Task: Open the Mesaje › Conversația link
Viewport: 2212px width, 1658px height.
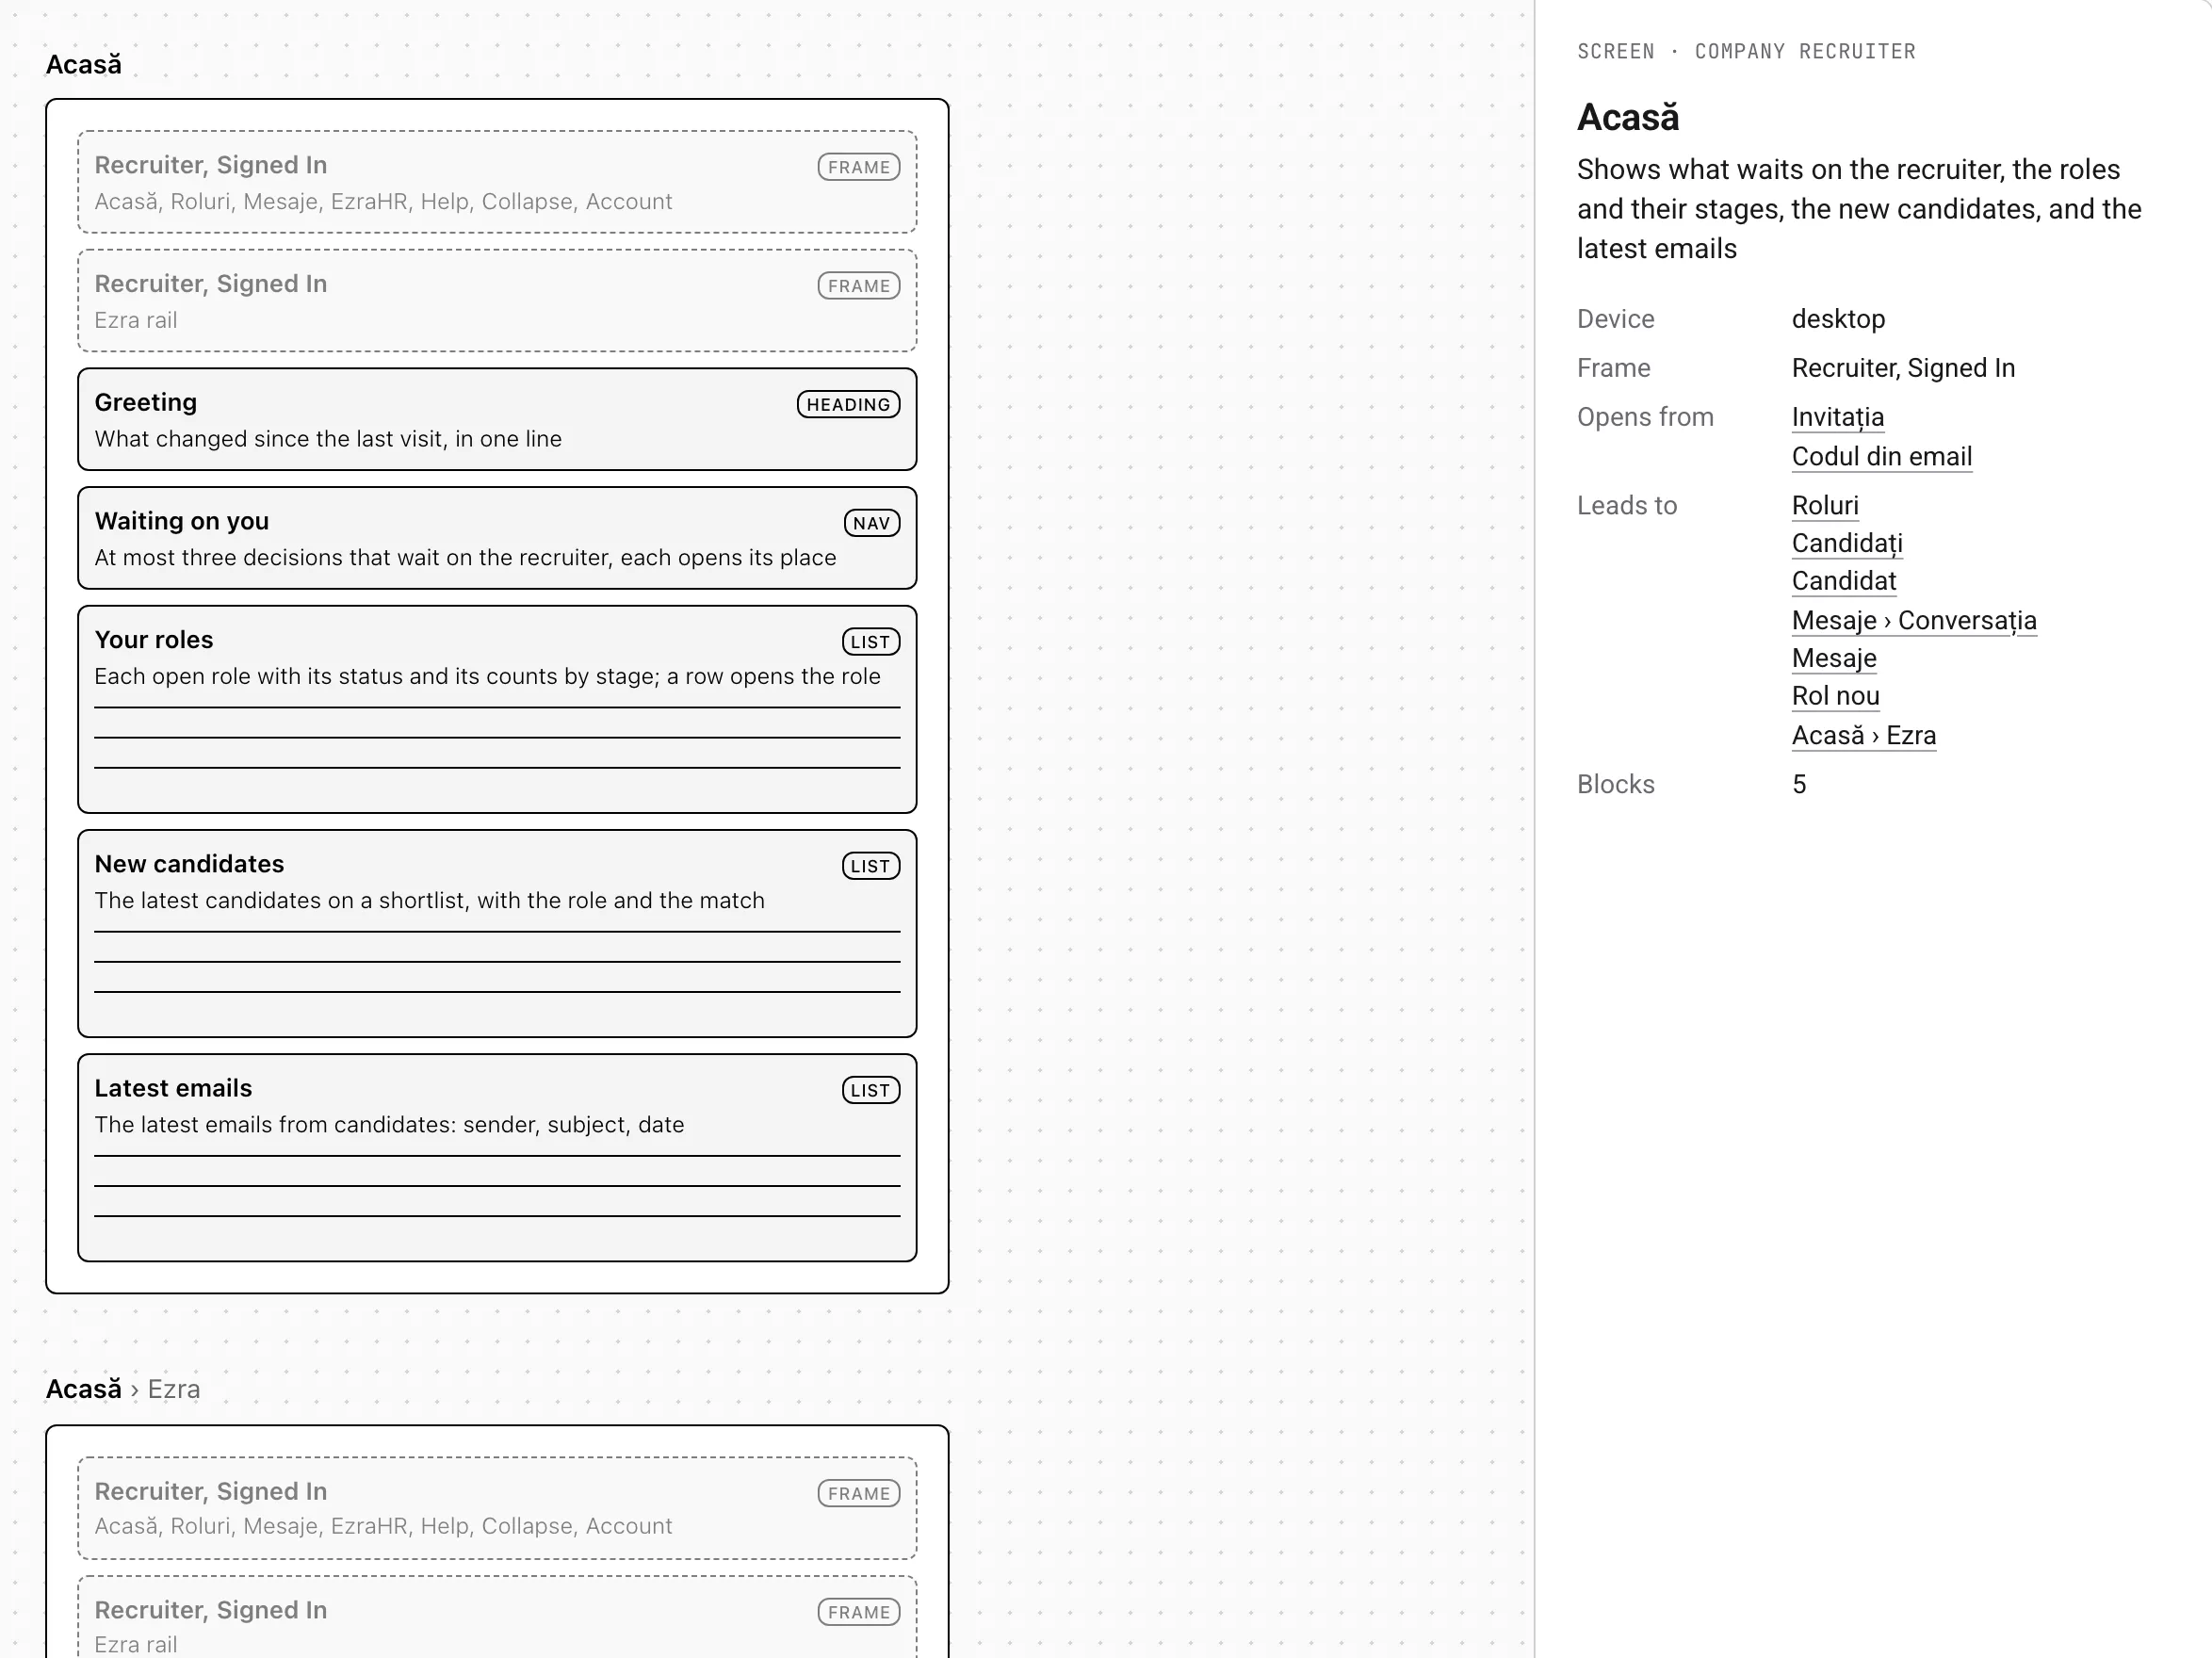Action: click(x=1913, y=620)
